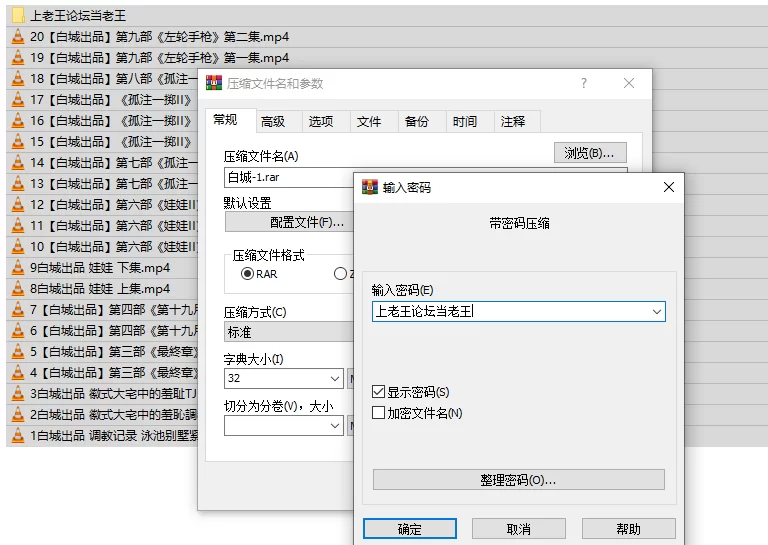
Task: Click VLC icon of file 11 第六部
Action: [18, 226]
